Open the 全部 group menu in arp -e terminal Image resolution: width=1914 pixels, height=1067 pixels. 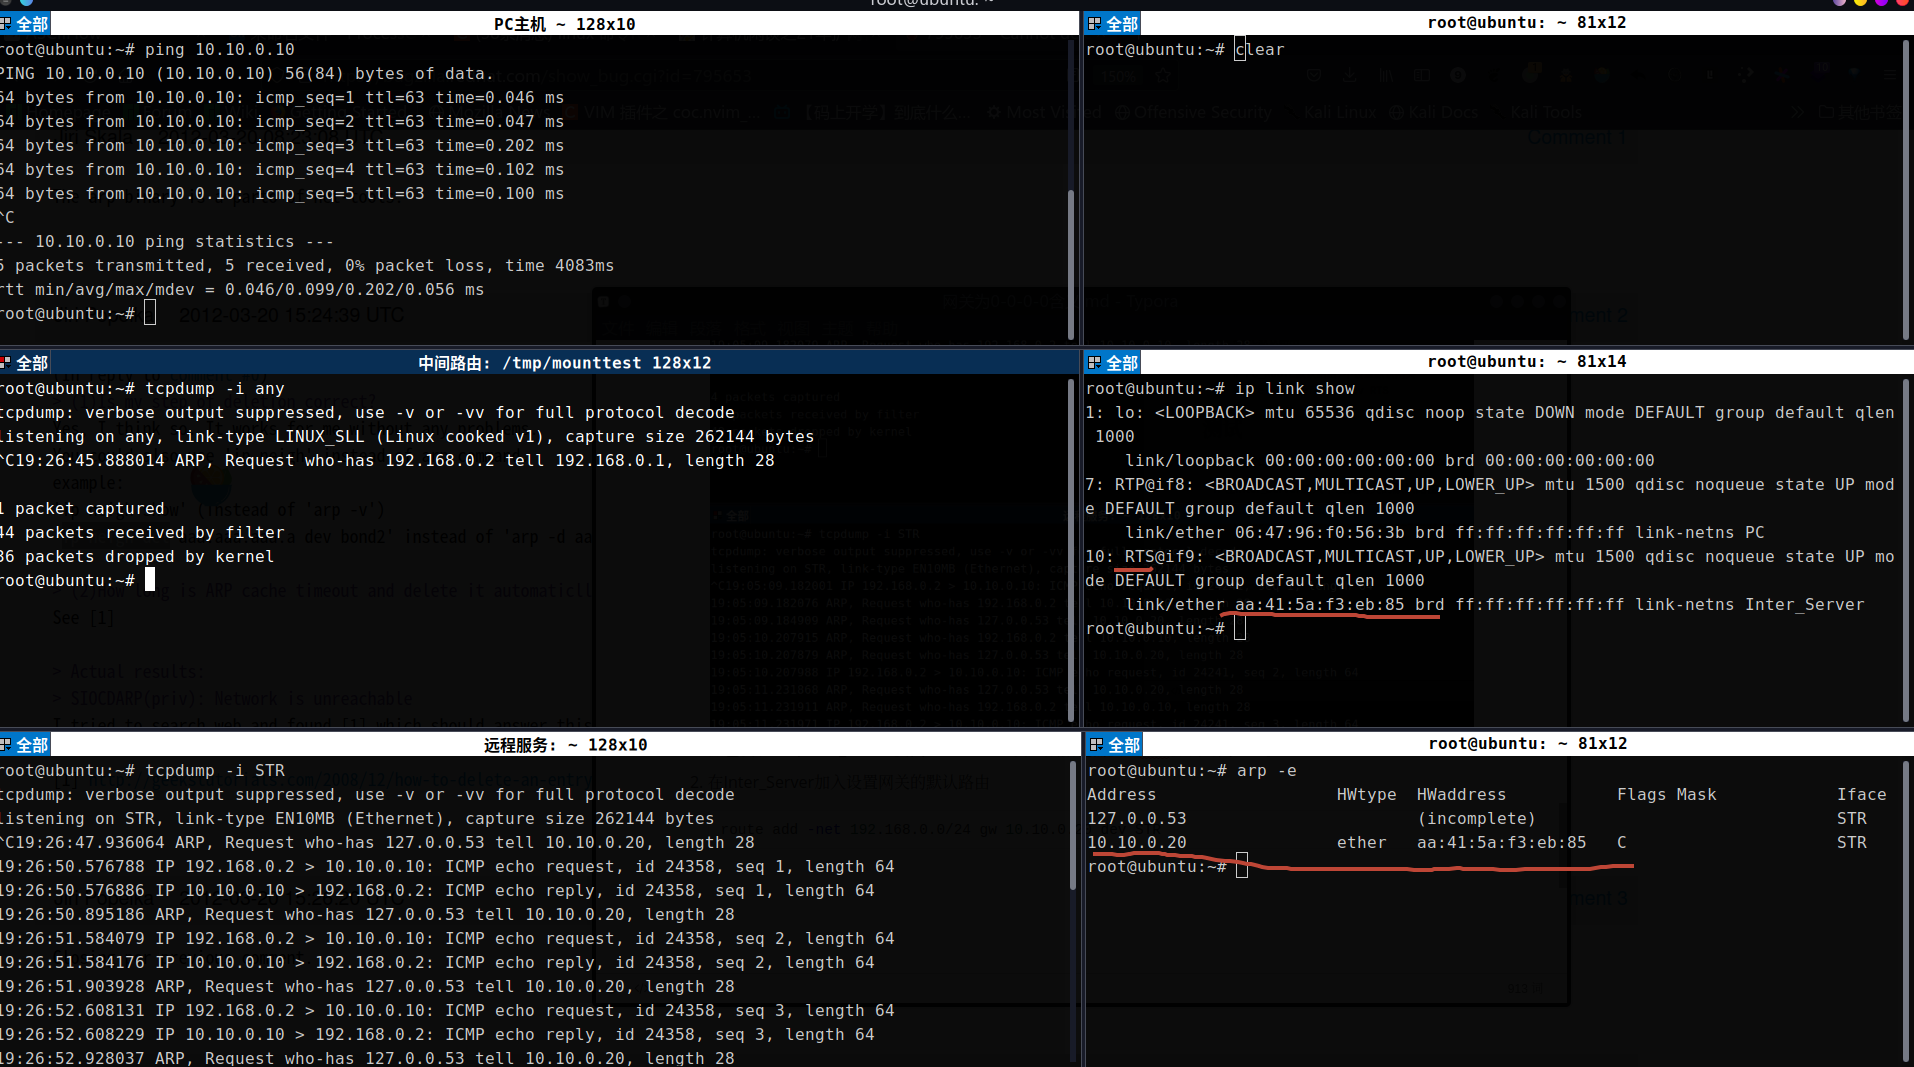1114,745
